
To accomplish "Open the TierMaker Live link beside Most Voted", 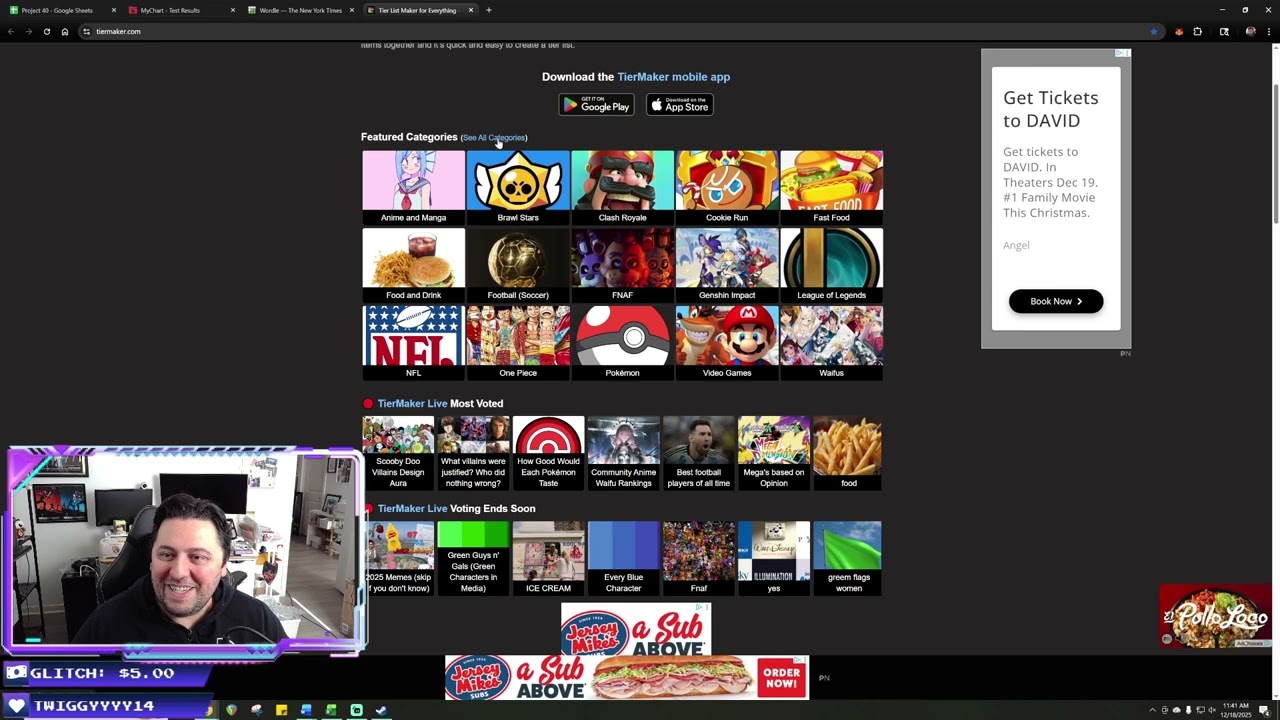I will [x=412, y=404].
